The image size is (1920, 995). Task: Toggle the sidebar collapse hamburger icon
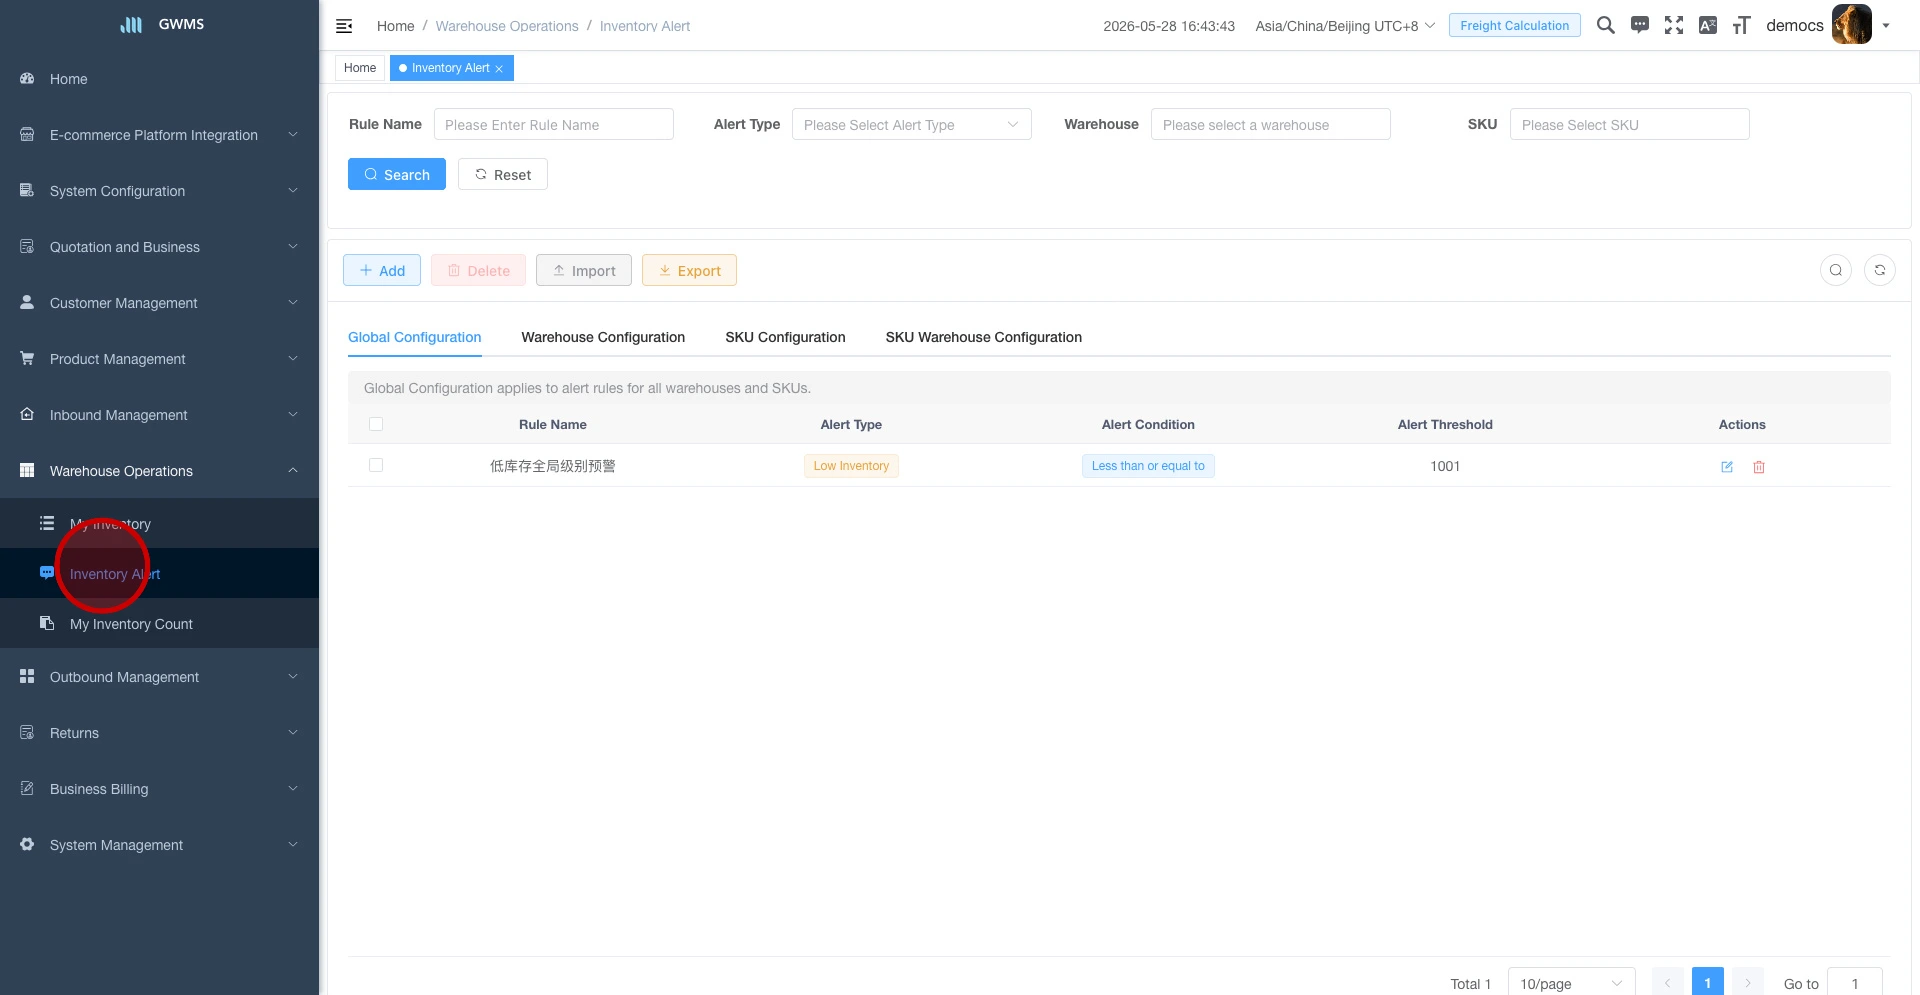pyautogui.click(x=344, y=26)
